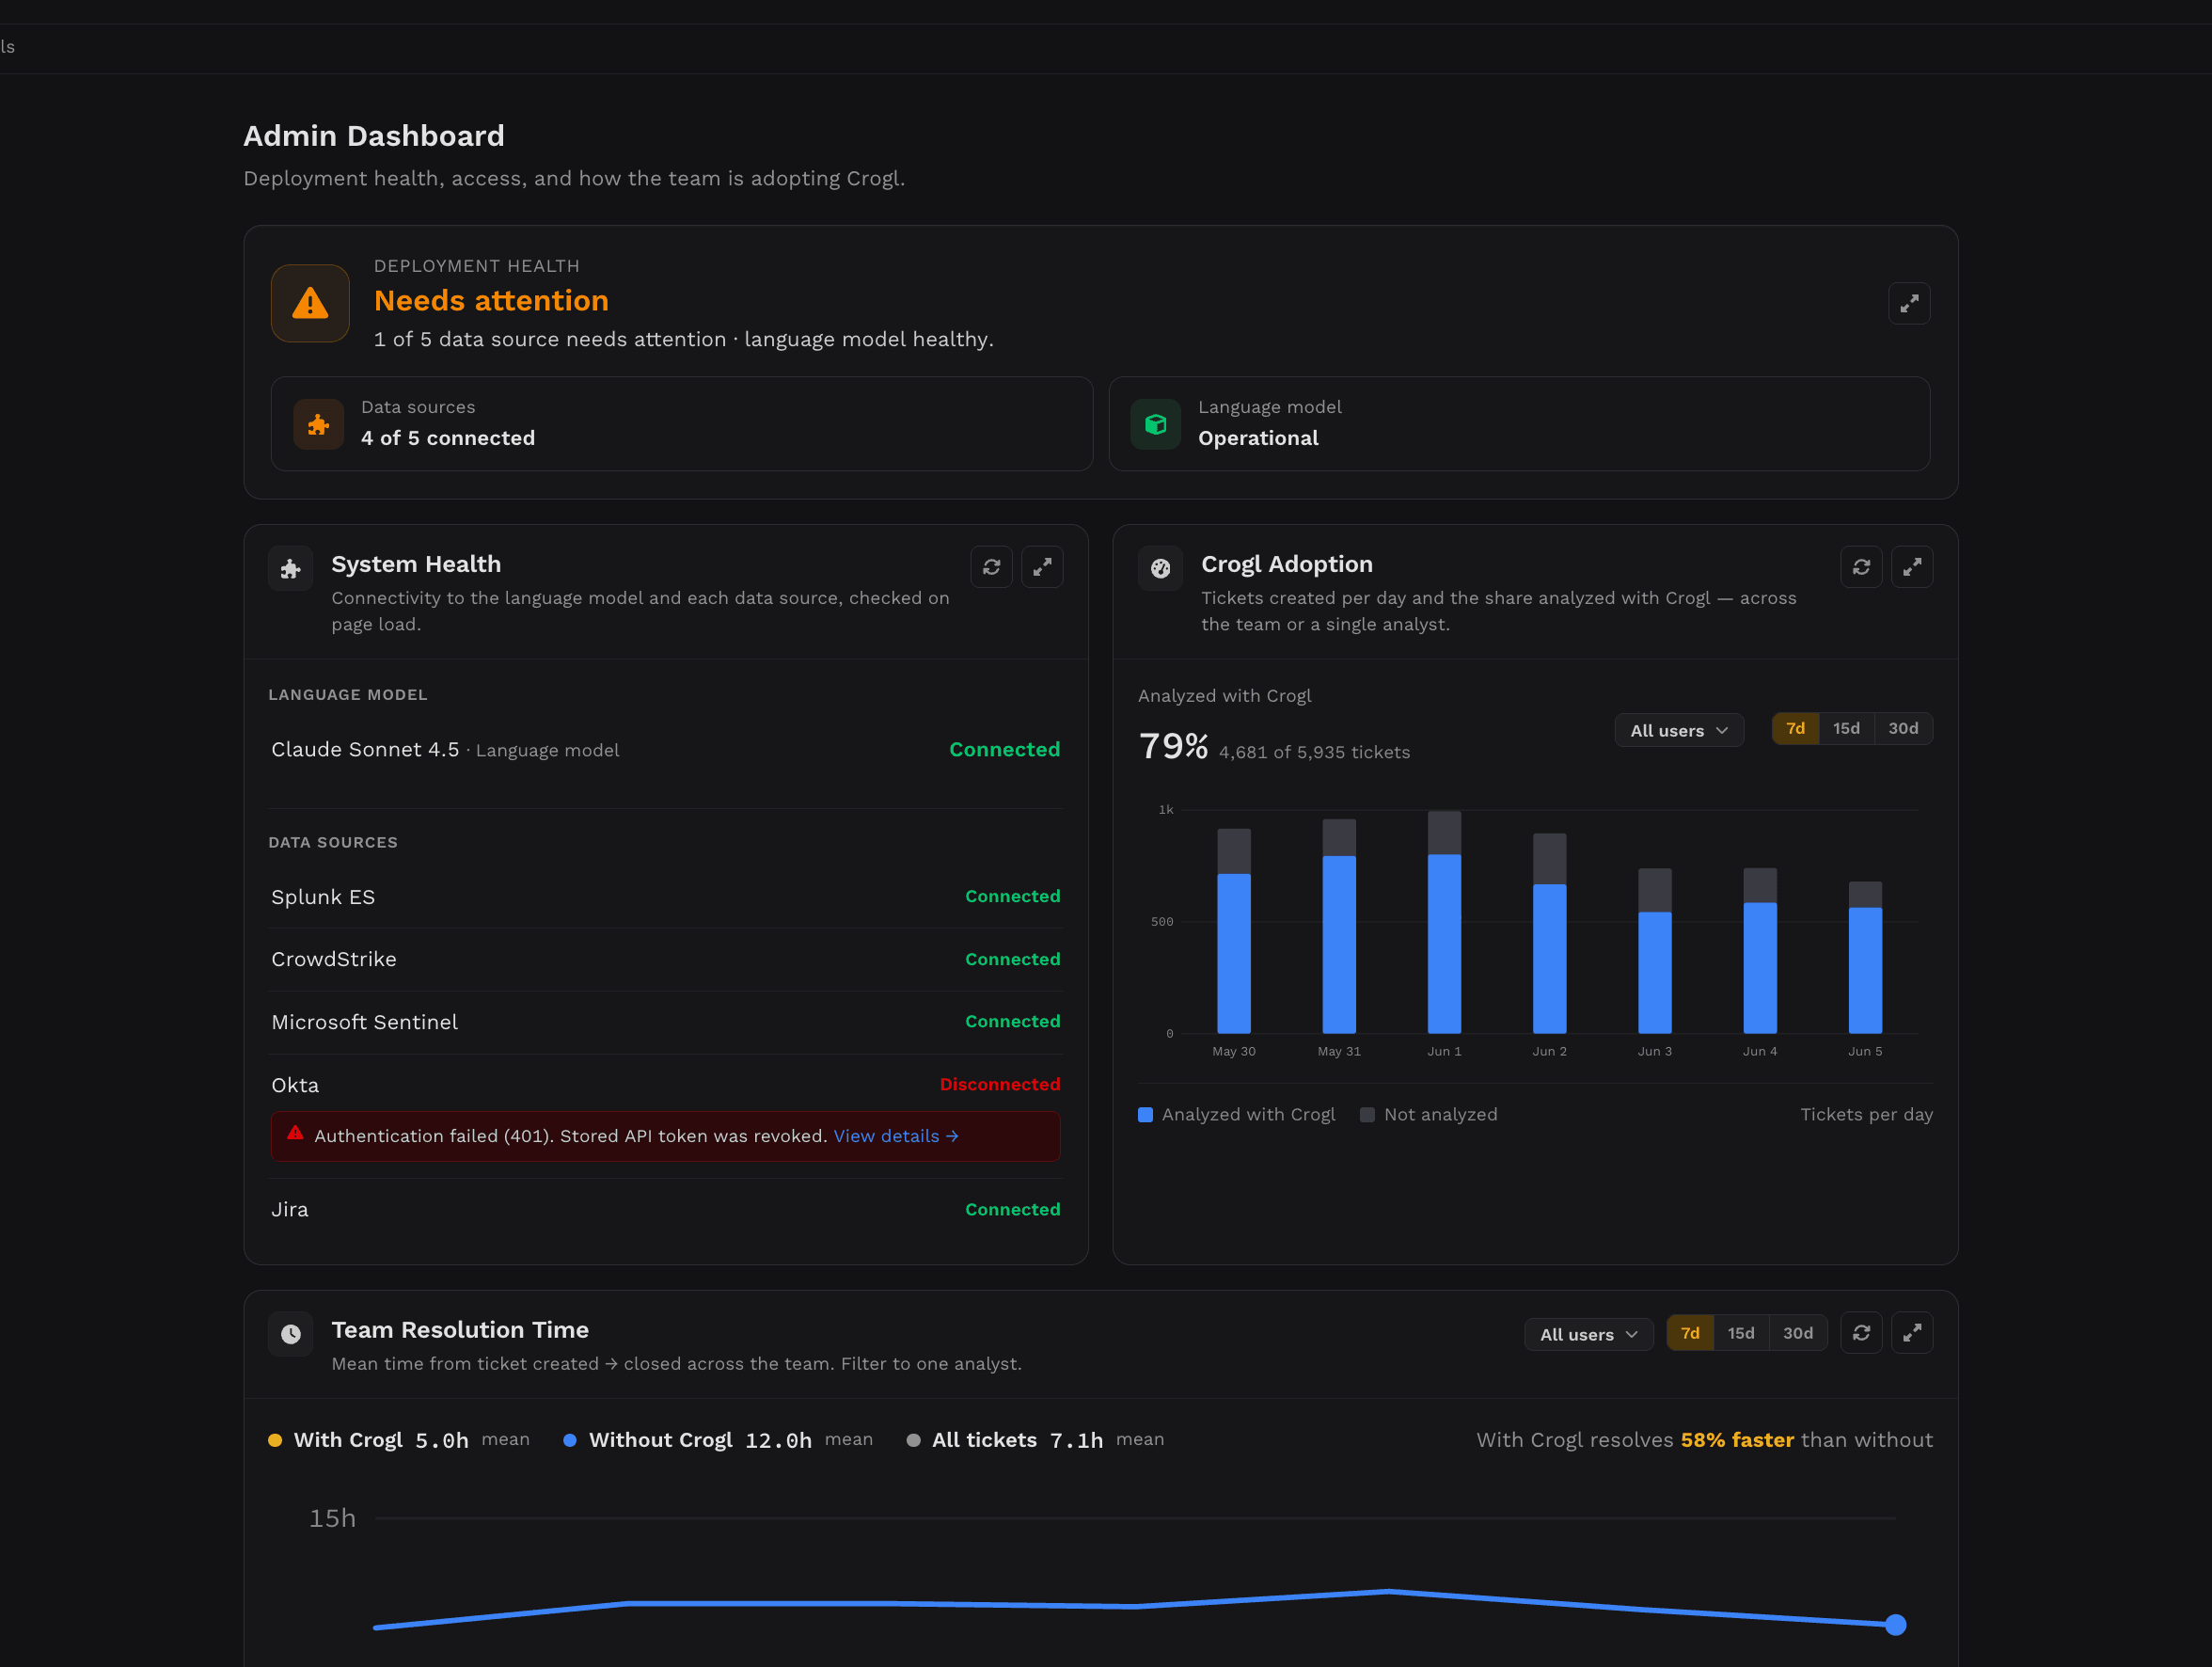Screen dimensions: 2212x1667
Task: Click the Admin Dashboard title
Action: [374, 136]
